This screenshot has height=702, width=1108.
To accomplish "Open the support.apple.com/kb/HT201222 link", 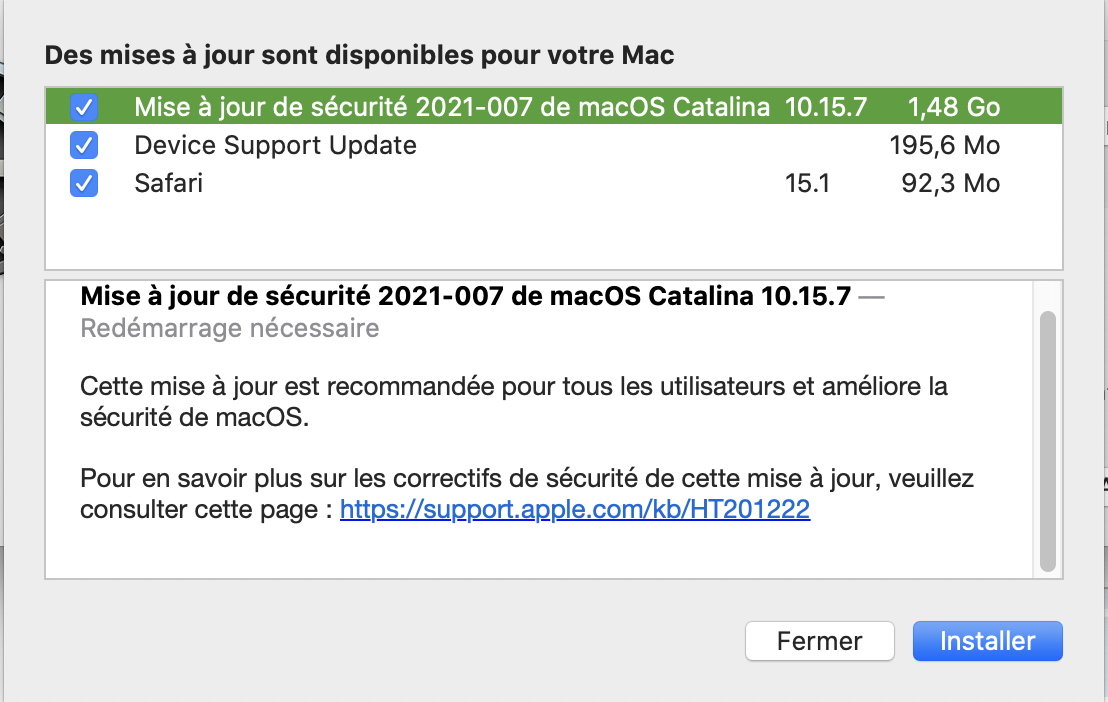I will point(575,510).
